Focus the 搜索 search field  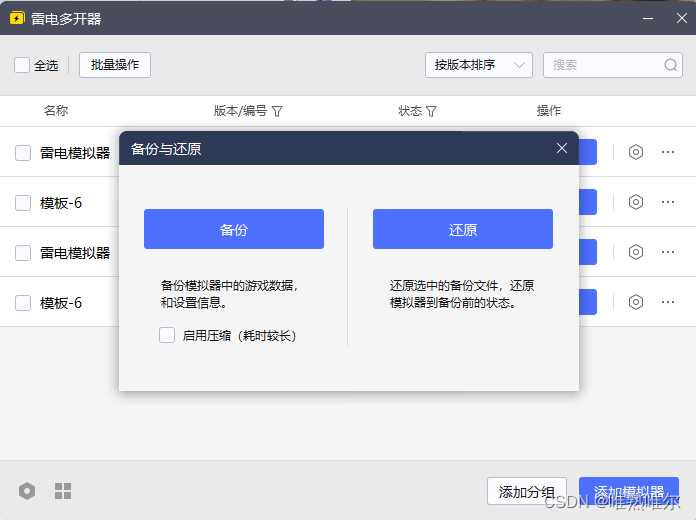pos(613,65)
